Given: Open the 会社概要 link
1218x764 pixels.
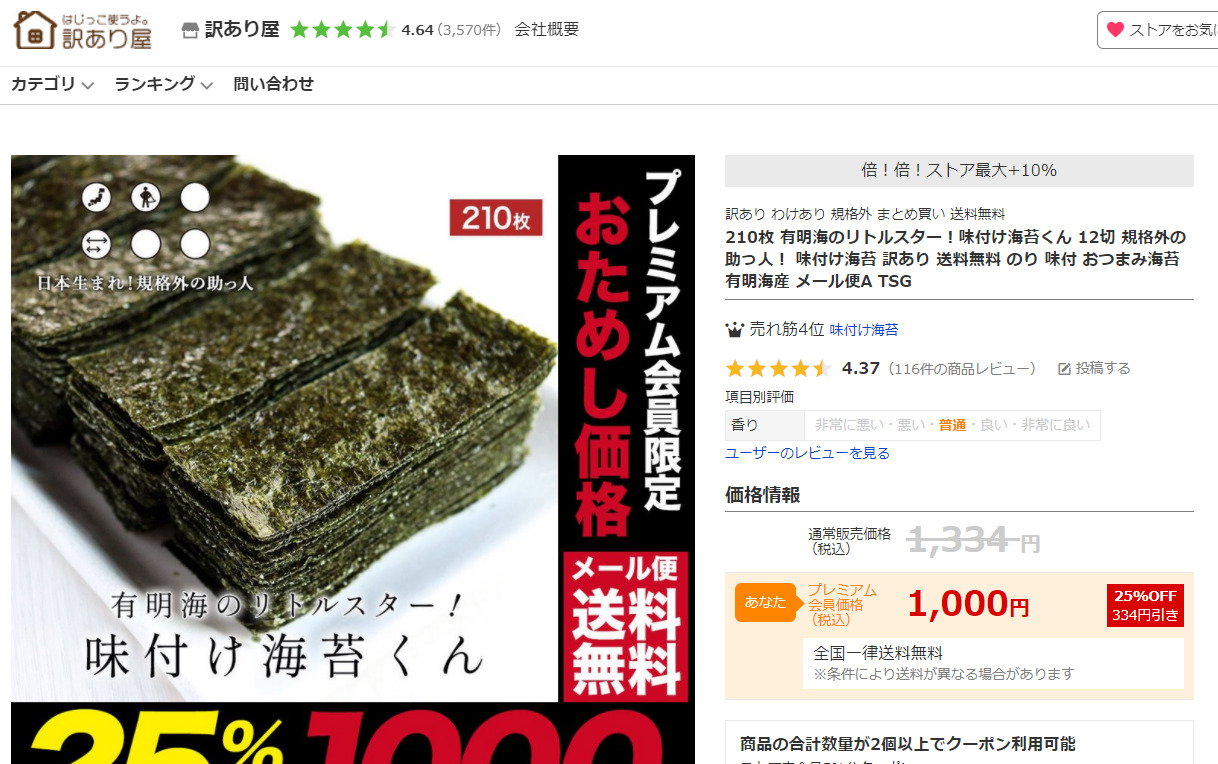Looking at the screenshot, I should point(547,30).
